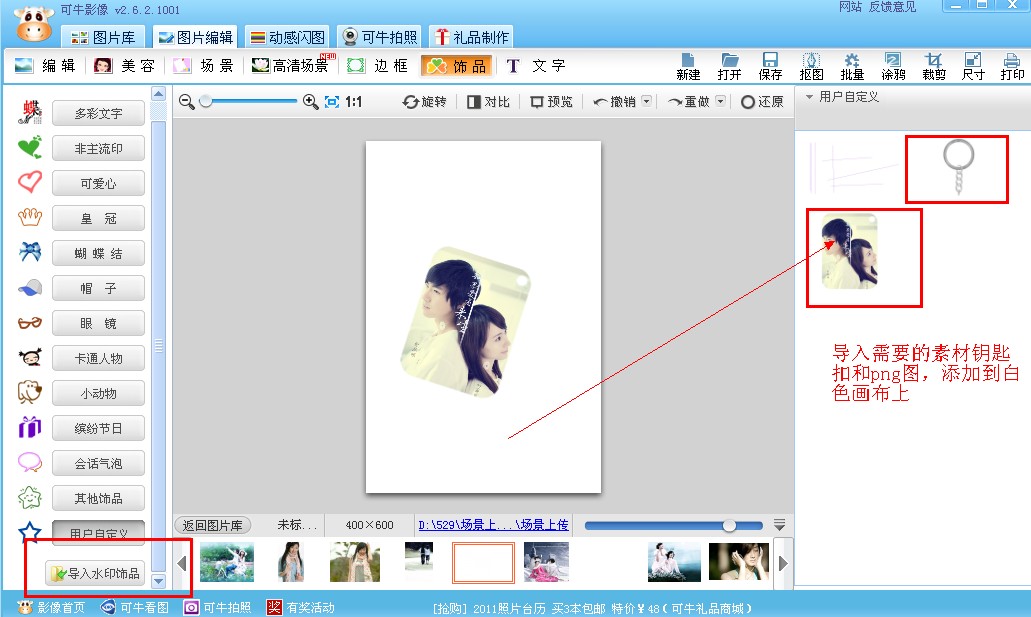Viewport: 1031px width, 617px height.
Task: Open the 重做 redo history dropdown
Action: pyautogui.click(x=721, y=101)
